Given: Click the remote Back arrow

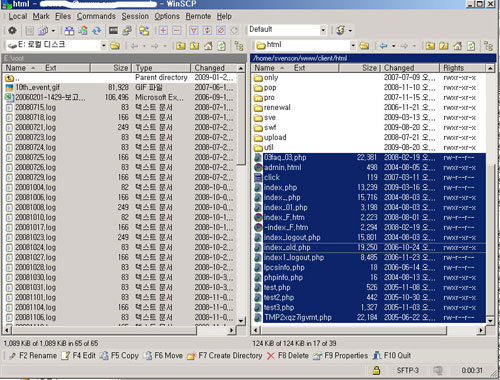Looking at the screenshot, I should [383, 46].
